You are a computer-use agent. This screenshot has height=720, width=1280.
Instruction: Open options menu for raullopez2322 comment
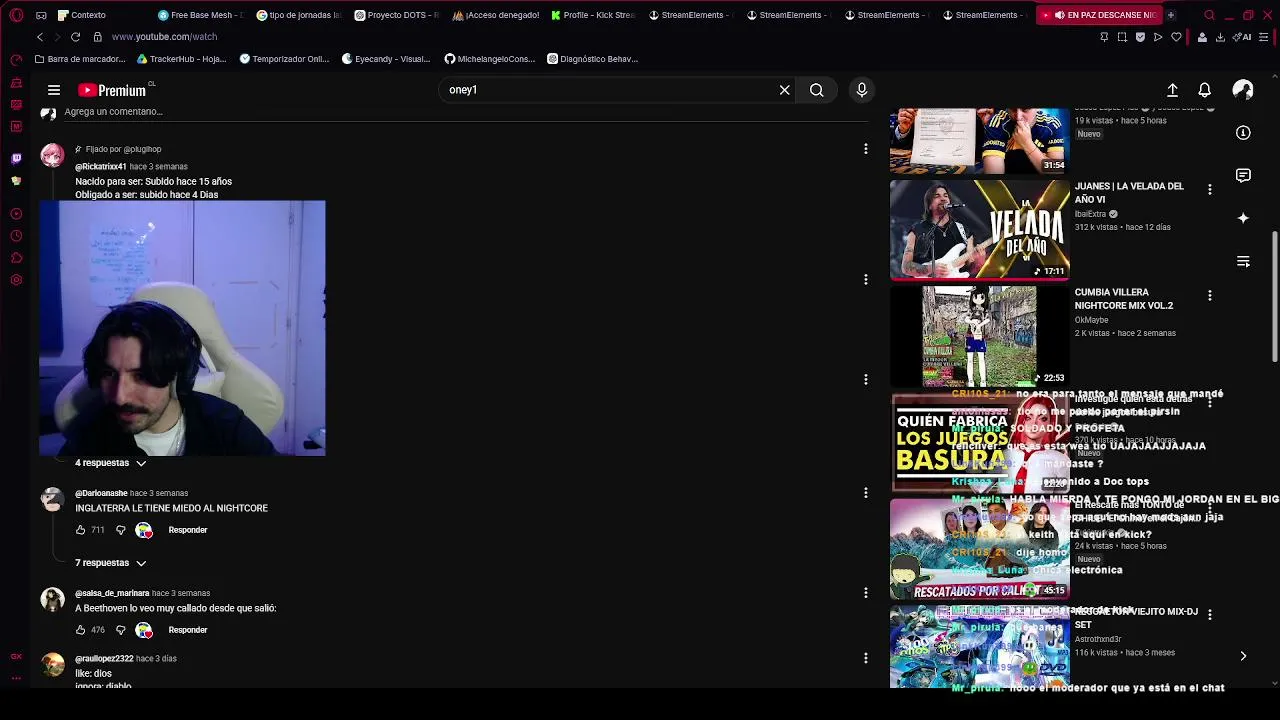click(x=866, y=658)
